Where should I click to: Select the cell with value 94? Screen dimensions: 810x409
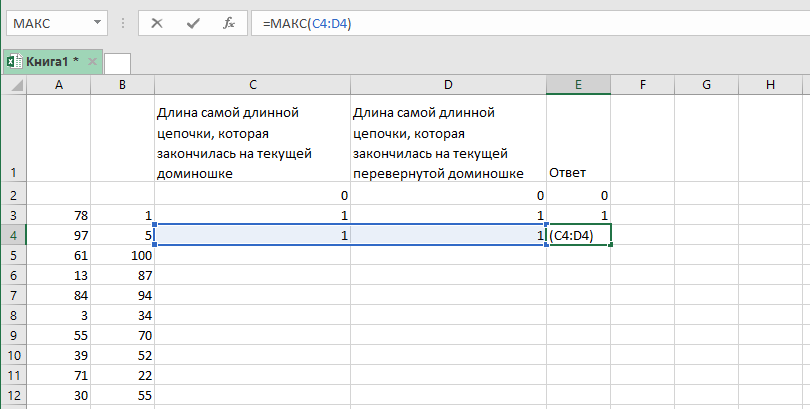(122, 295)
